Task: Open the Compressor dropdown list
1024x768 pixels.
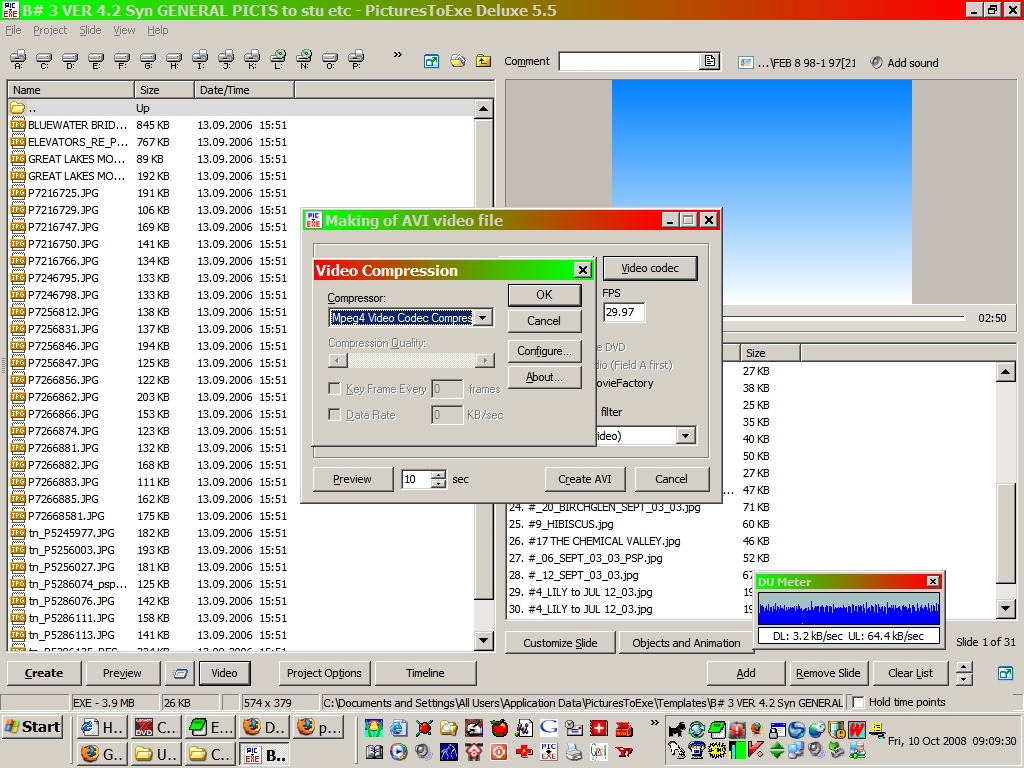Action: tap(484, 318)
